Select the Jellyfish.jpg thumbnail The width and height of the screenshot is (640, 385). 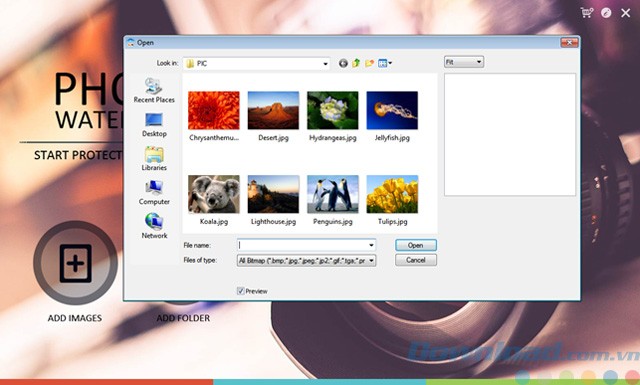pyautogui.click(x=392, y=110)
